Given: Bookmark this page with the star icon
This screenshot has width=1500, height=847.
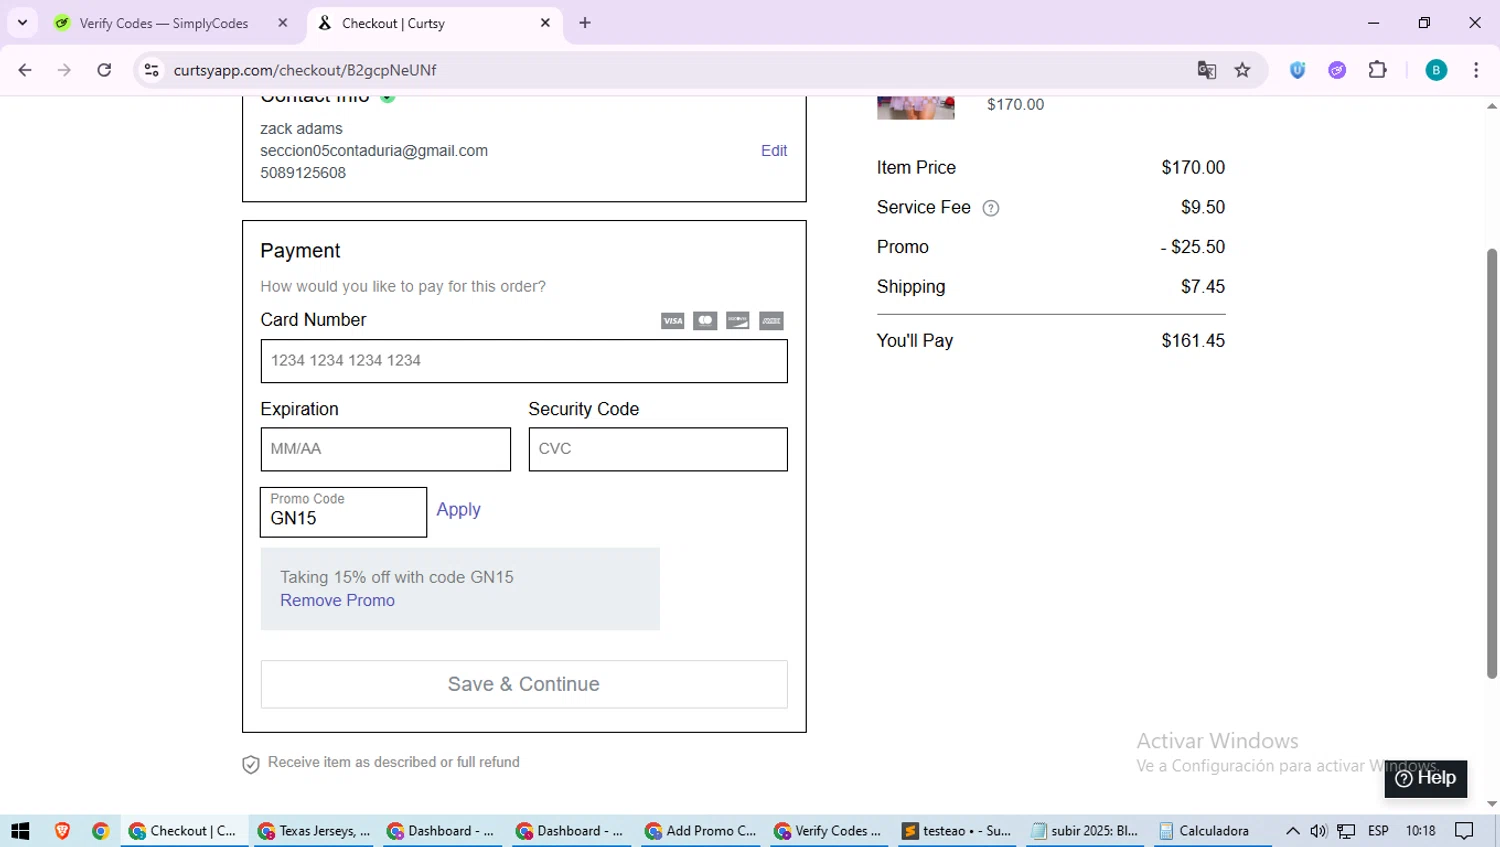Looking at the screenshot, I should (x=1242, y=70).
